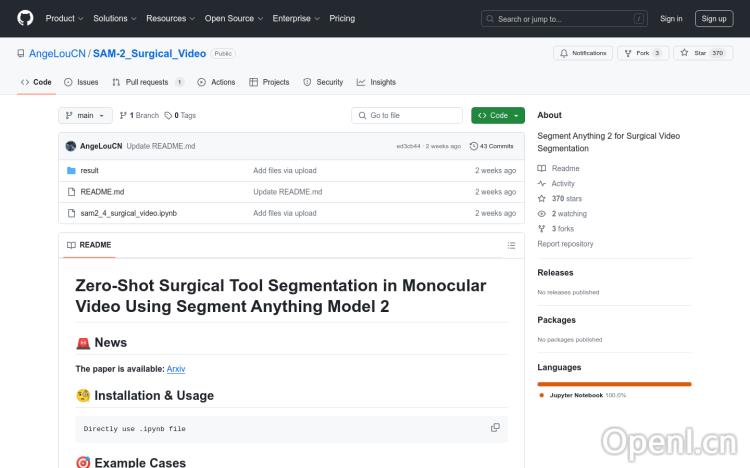Open the main branch selector dropdown
The width and height of the screenshot is (750, 468).
click(x=85, y=115)
